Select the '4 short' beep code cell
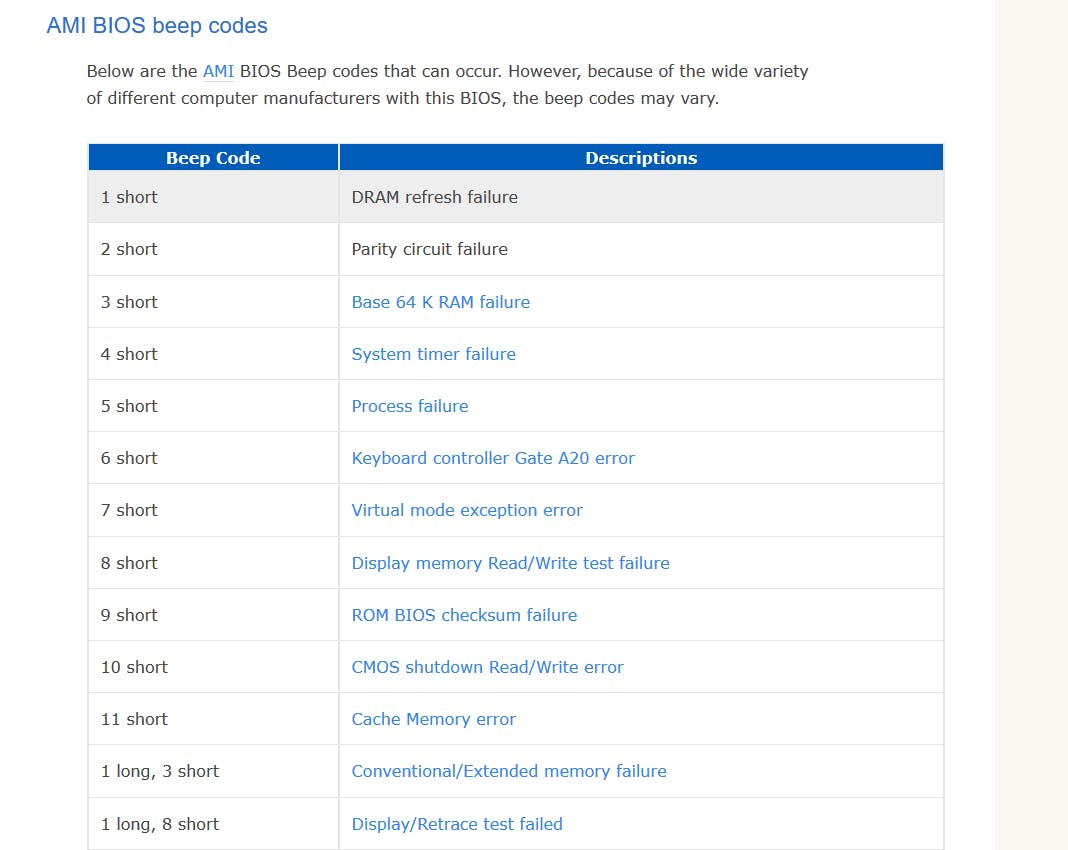1068x850 pixels. 213,354
